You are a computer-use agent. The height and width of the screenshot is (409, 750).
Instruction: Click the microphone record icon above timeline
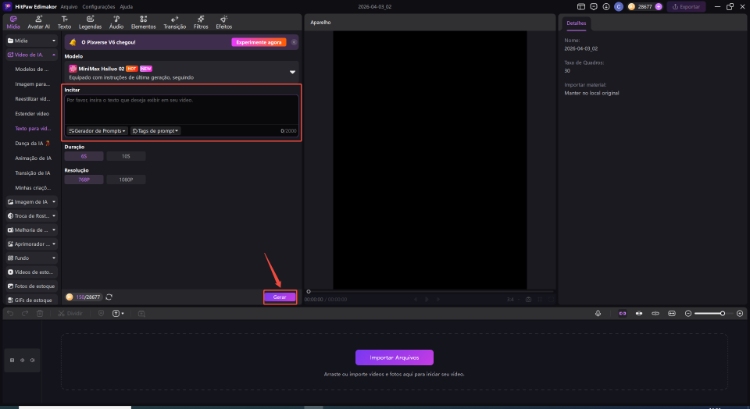pos(597,313)
